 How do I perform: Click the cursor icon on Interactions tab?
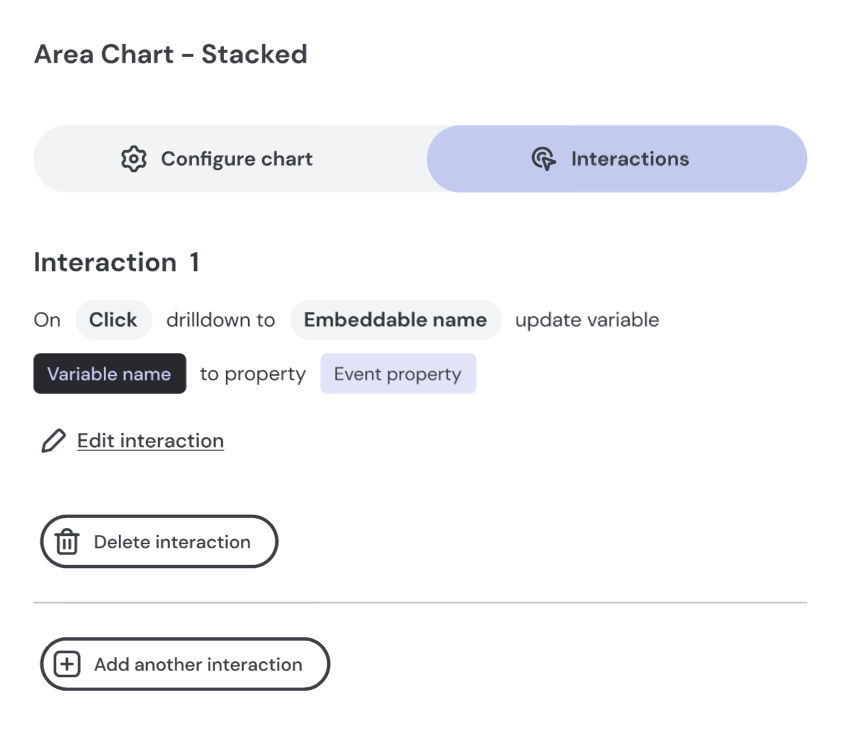tap(543, 159)
